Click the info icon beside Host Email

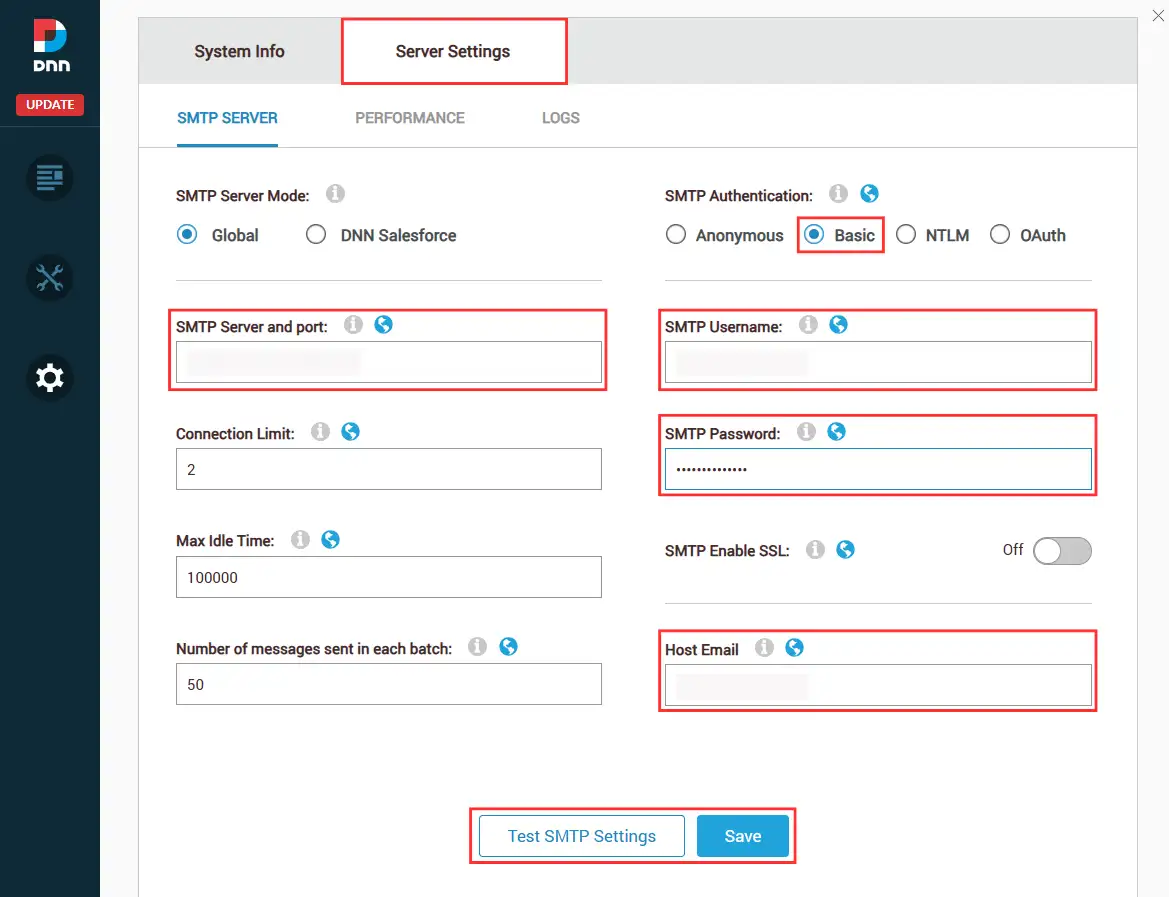[x=763, y=648]
